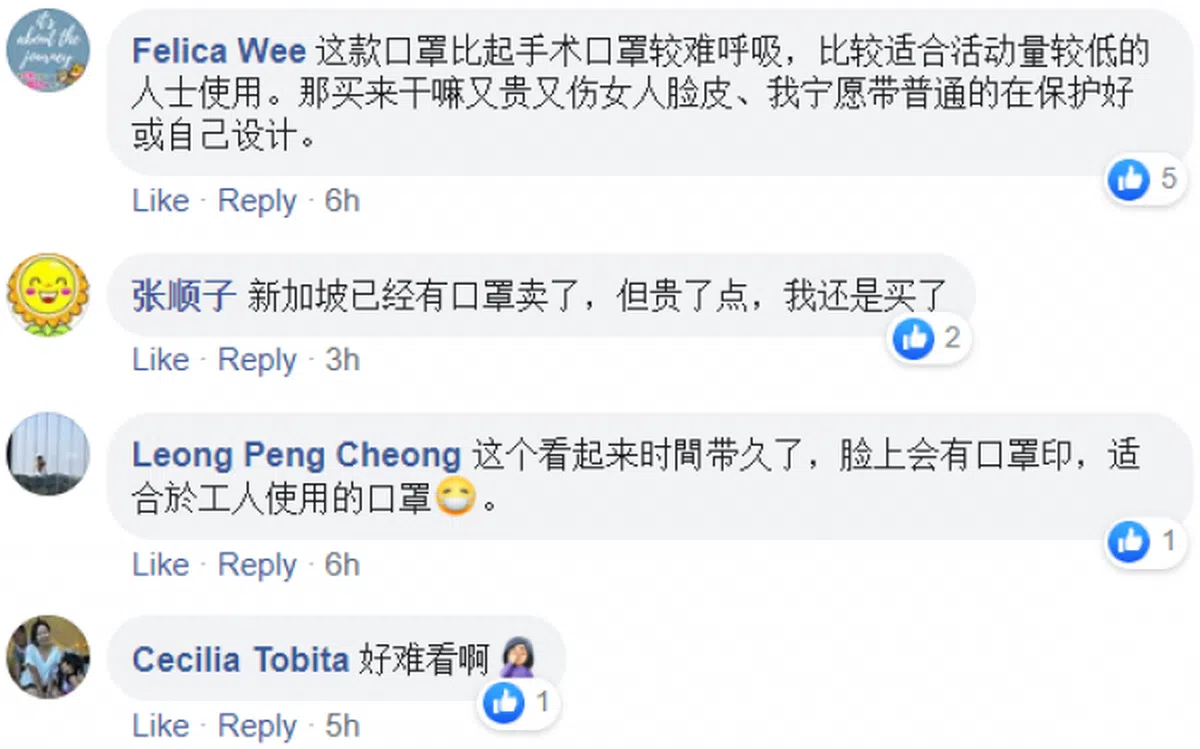Reply to 张顺子's comment
The image size is (1200, 749).
257,360
